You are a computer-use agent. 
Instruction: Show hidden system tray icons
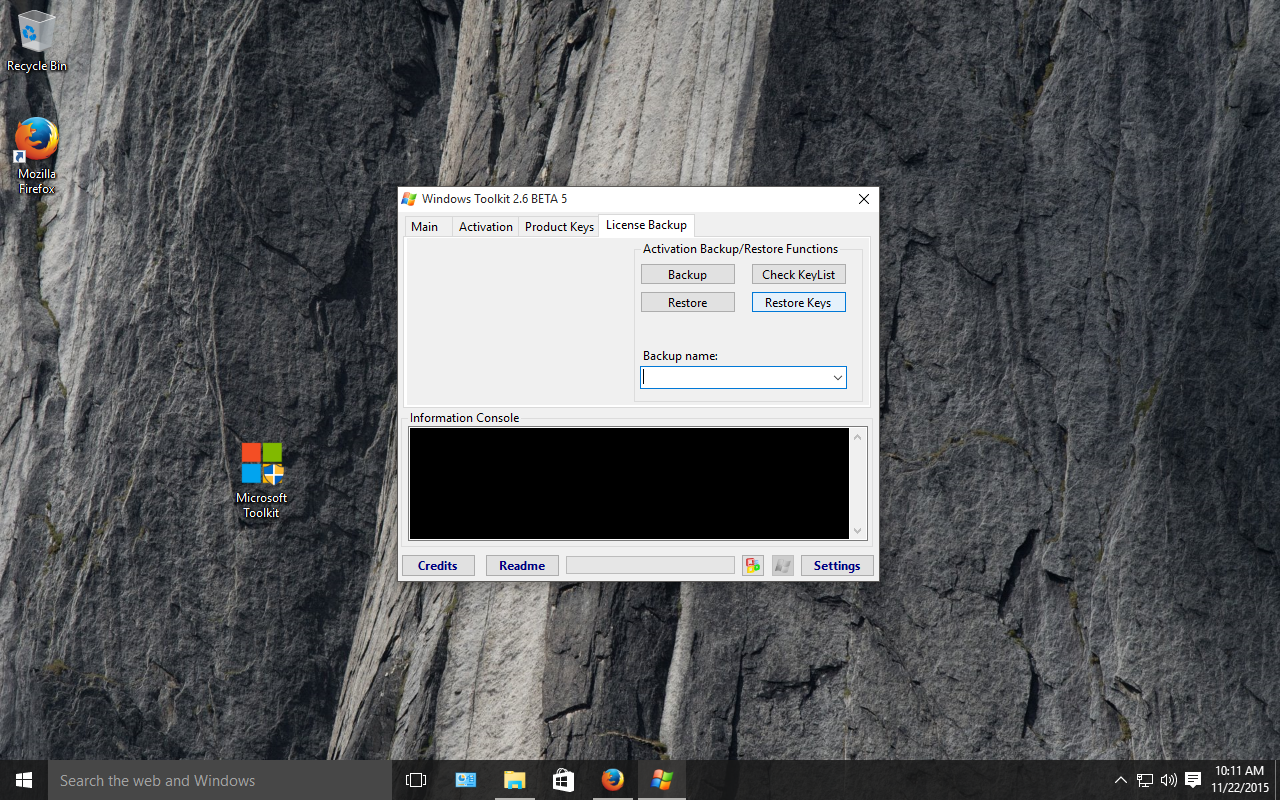(1120, 780)
